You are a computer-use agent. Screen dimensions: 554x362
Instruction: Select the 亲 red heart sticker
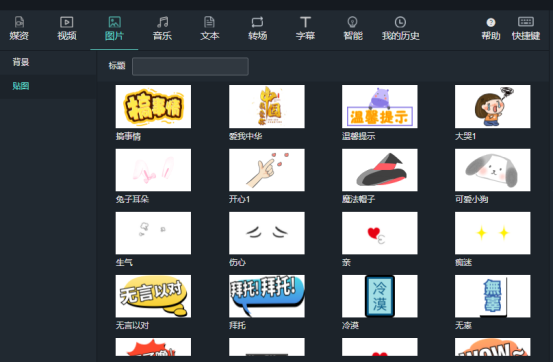(379, 233)
